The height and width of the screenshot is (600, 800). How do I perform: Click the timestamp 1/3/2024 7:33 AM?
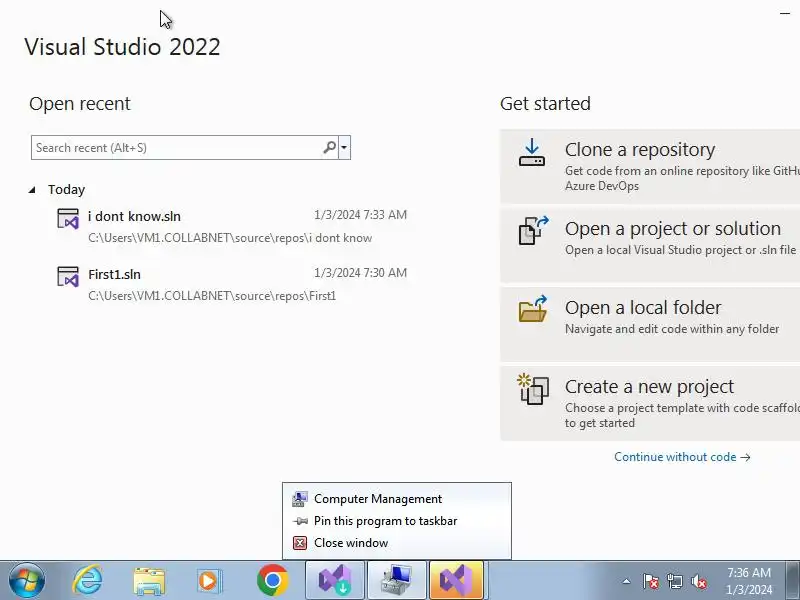pyautogui.click(x=360, y=215)
